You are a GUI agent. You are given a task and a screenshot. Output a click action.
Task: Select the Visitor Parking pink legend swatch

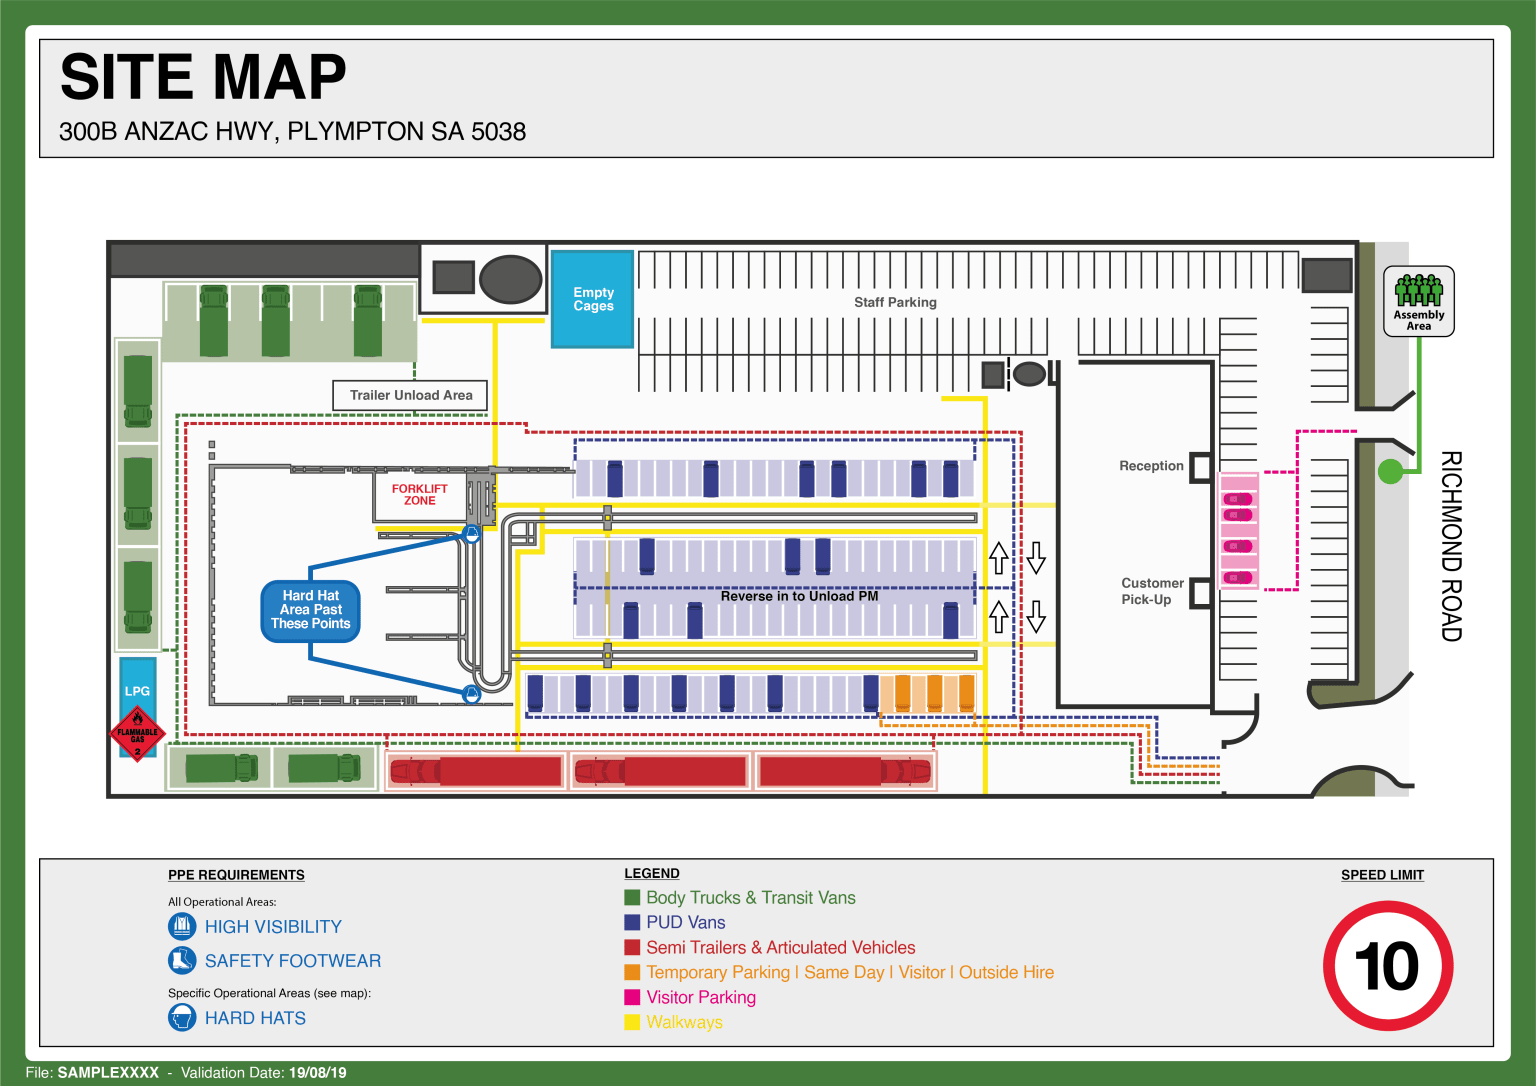pyautogui.click(x=633, y=997)
